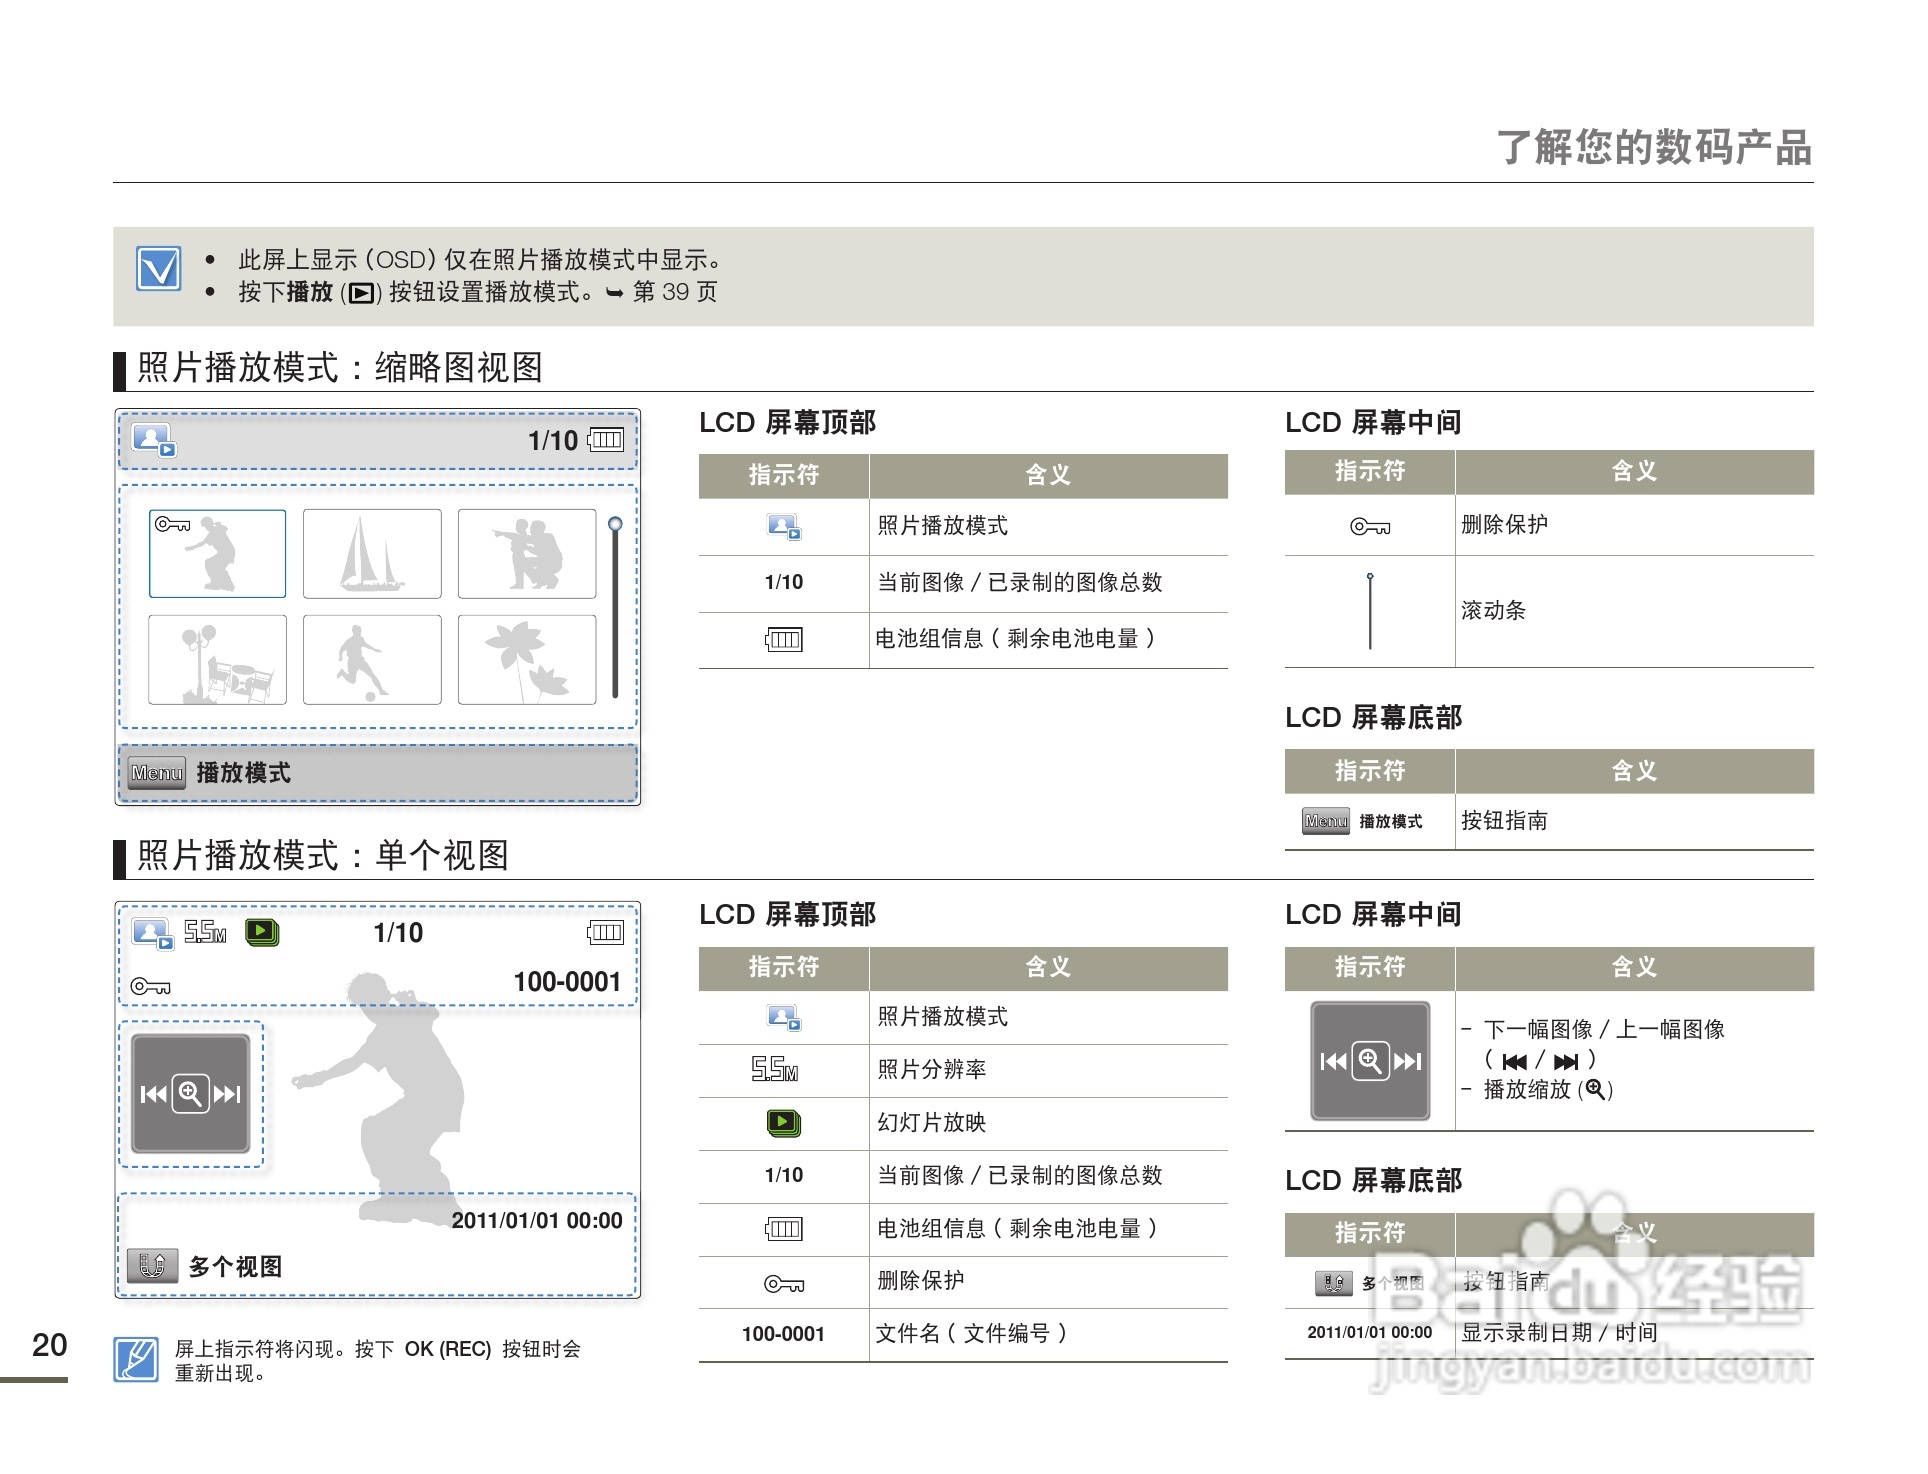The height and width of the screenshot is (1474, 1928).
Task: Click the page number 20
Action: click(50, 1345)
